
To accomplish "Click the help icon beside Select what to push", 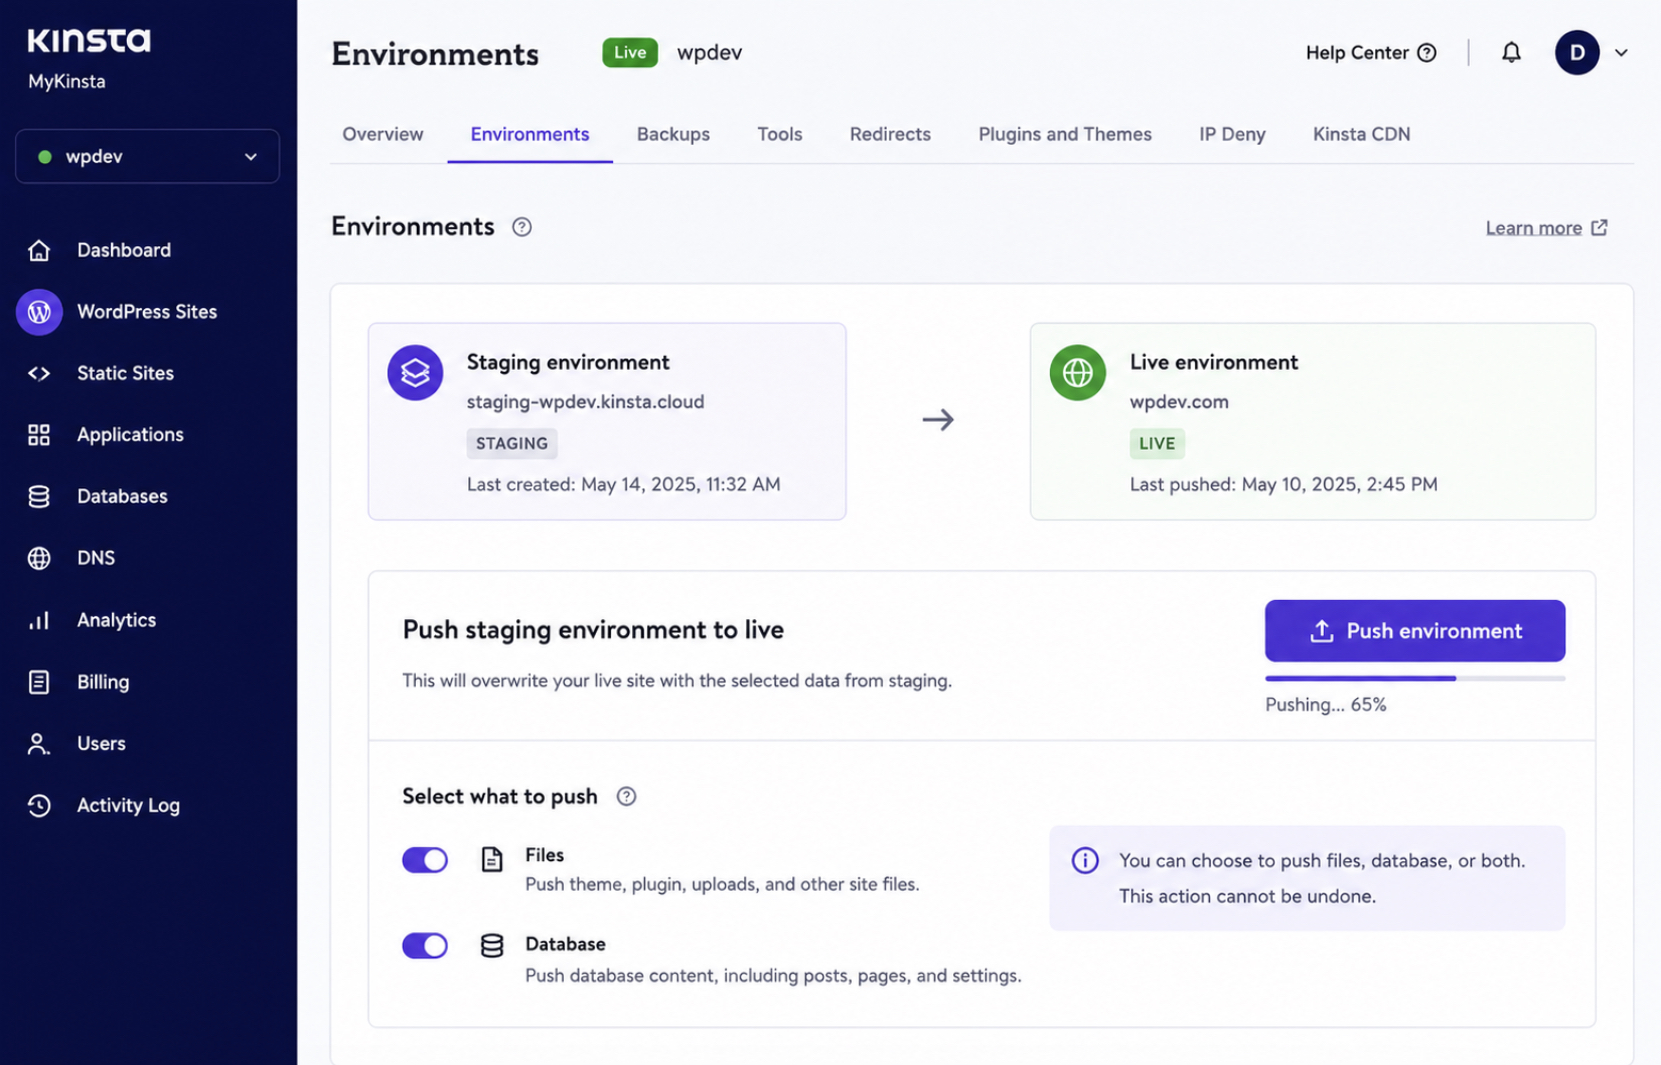I will (x=626, y=796).
